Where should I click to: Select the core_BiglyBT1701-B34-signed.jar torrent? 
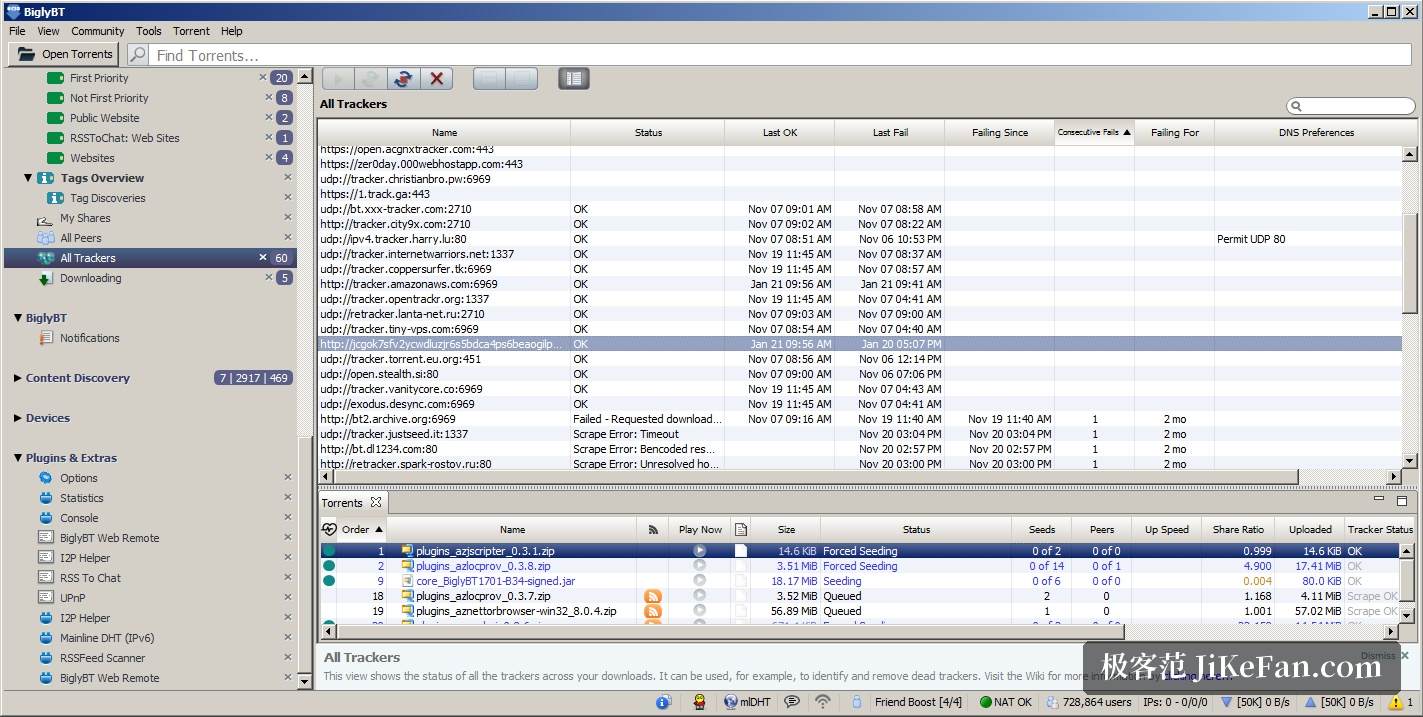pyautogui.click(x=860, y=581)
